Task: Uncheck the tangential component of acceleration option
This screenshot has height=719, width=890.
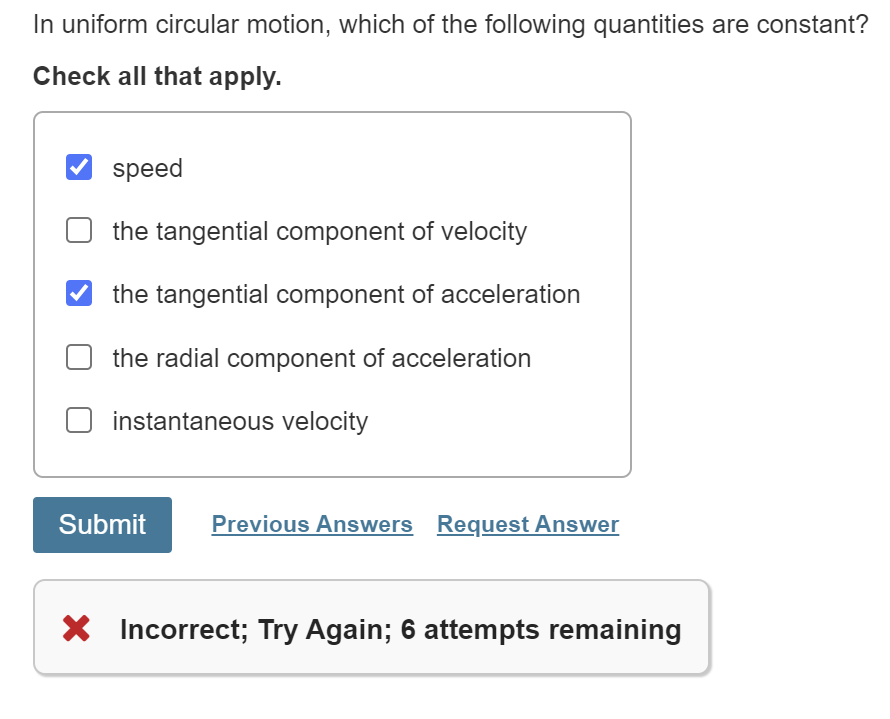Action: (x=78, y=293)
